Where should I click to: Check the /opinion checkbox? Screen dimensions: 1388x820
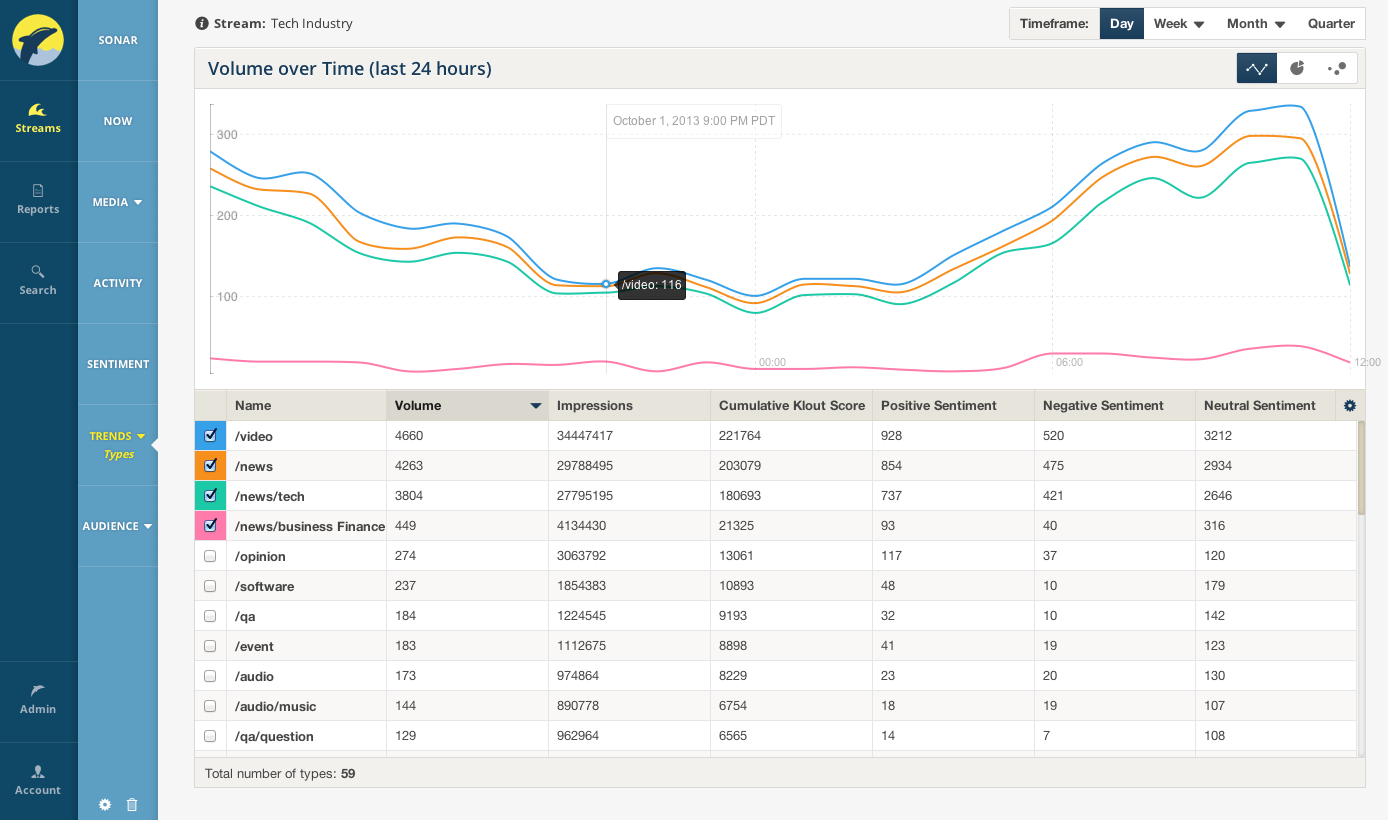pos(210,556)
